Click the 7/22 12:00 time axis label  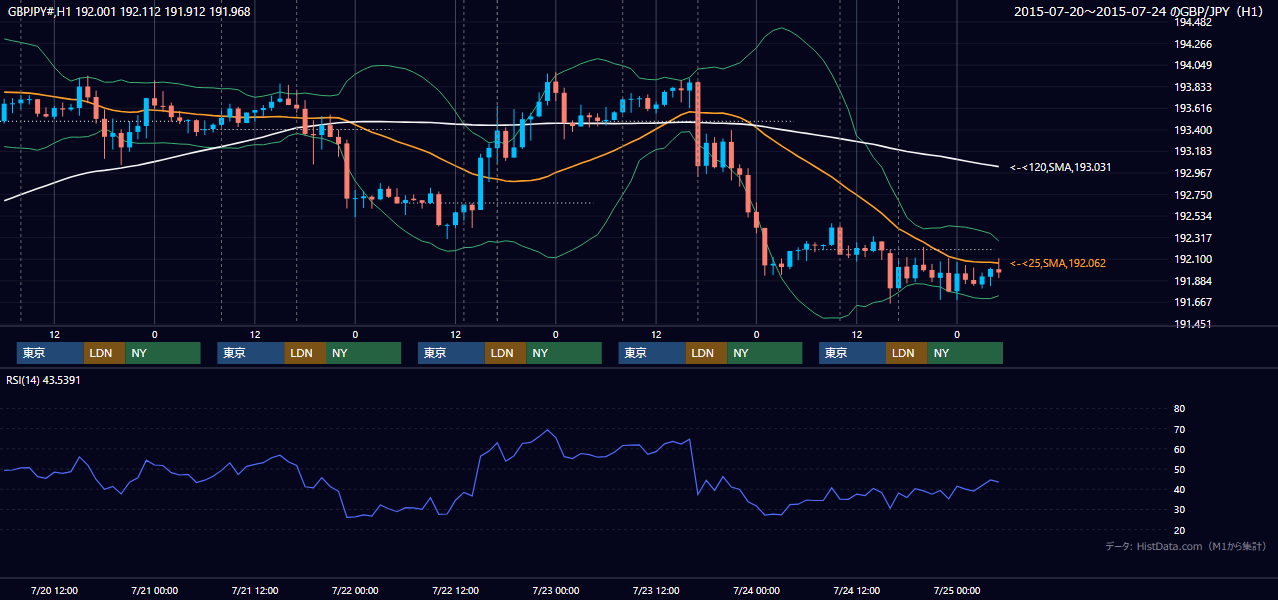click(x=455, y=590)
